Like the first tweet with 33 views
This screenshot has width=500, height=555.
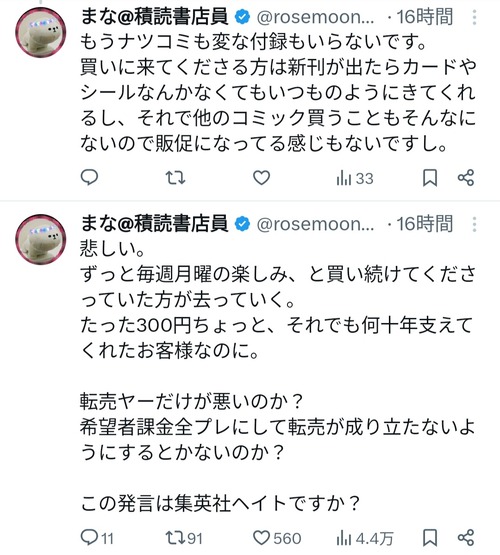(262, 178)
